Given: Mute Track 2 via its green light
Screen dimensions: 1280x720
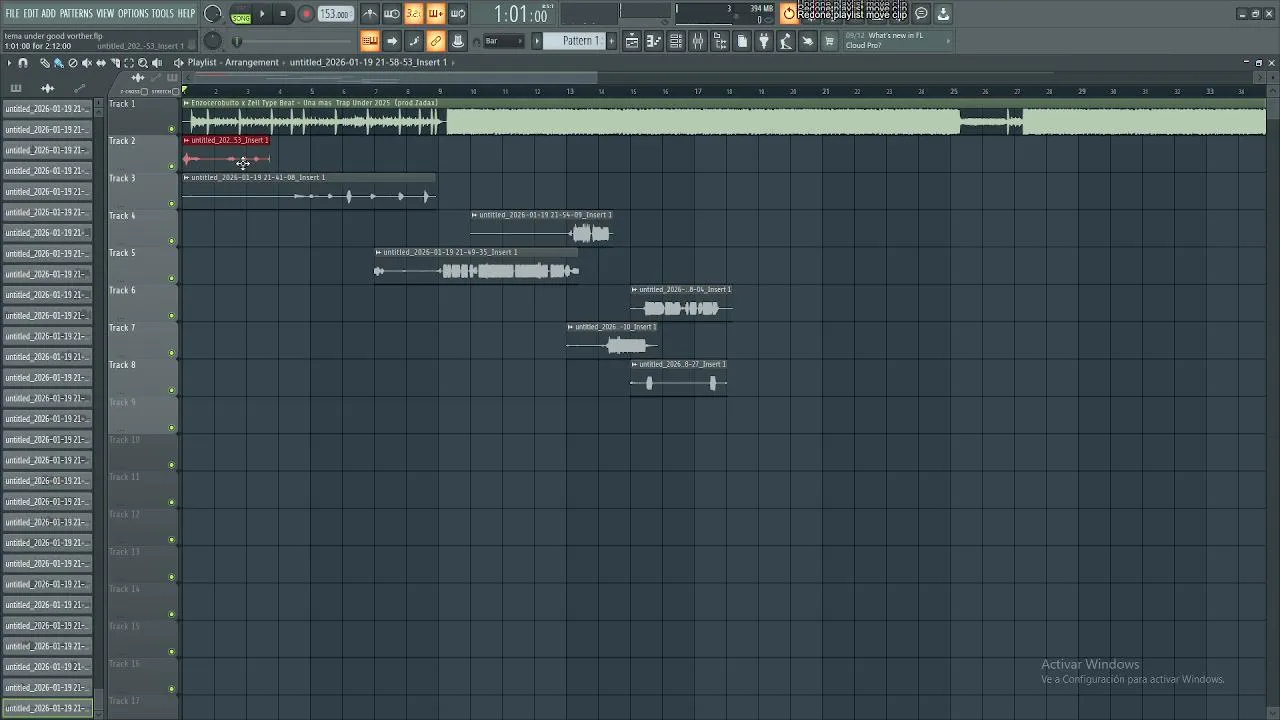Looking at the screenshot, I should tap(172, 166).
